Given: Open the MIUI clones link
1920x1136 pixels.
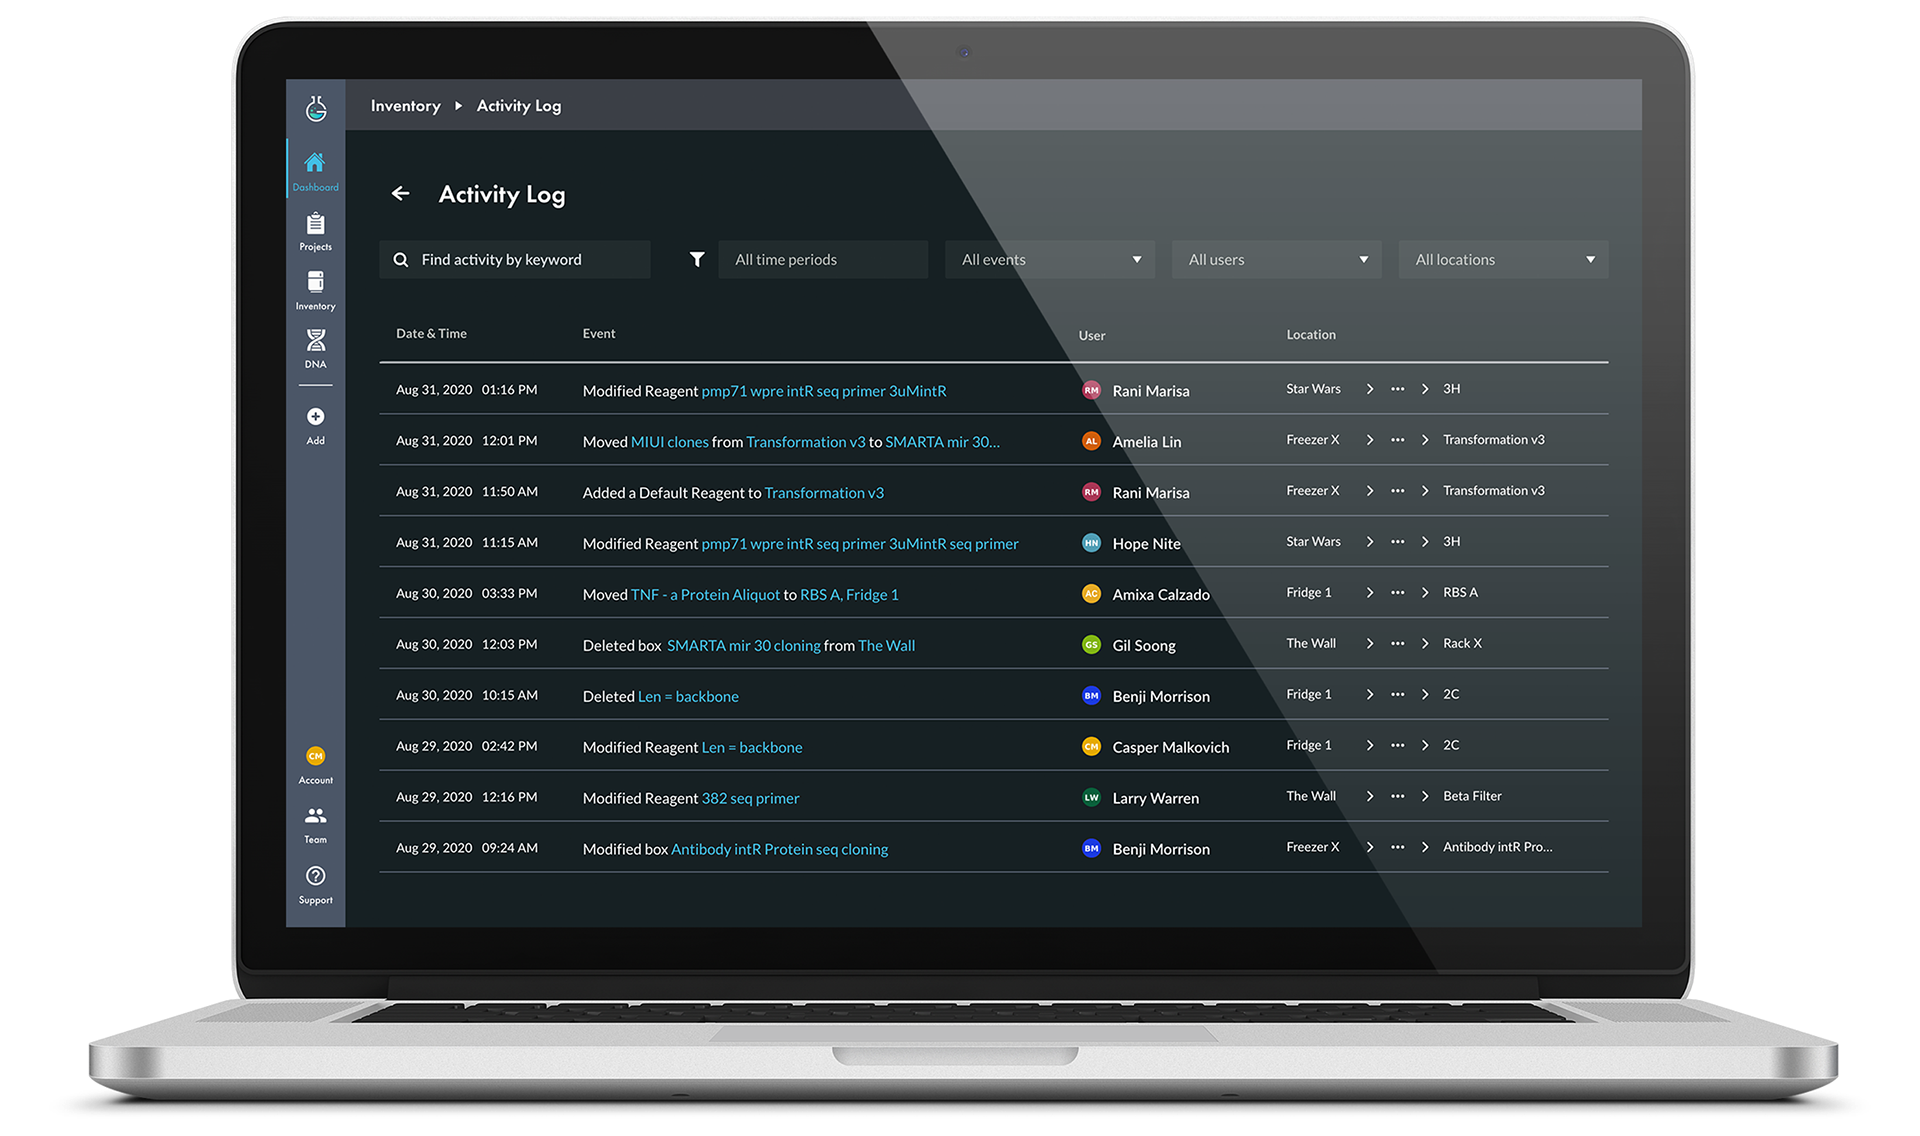Looking at the screenshot, I should 669,442.
